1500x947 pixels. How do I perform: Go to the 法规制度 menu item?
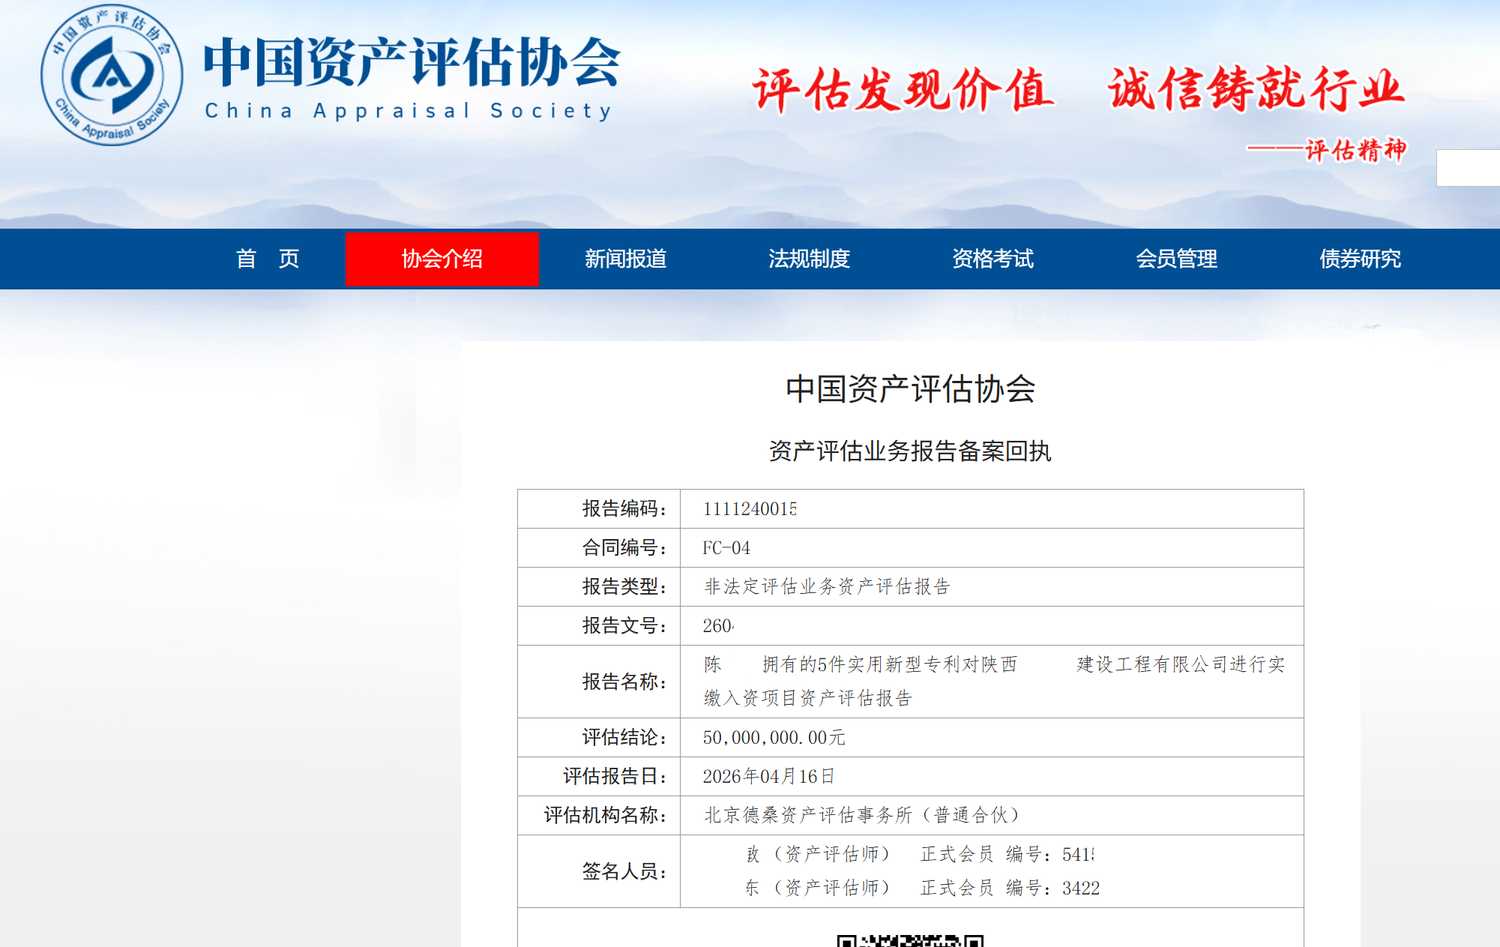tap(809, 259)
